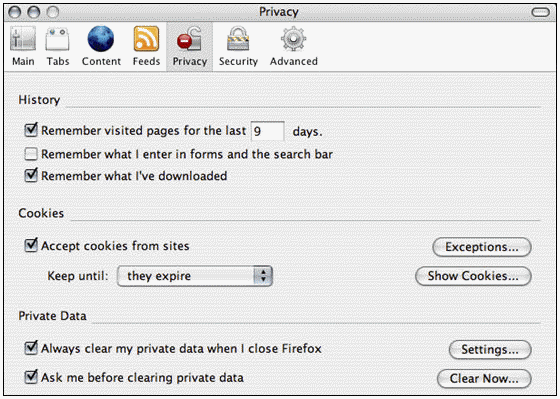Open cookie Exceptions dialog
The height and width of the screenshot is (399, 560).
(482, 247)
